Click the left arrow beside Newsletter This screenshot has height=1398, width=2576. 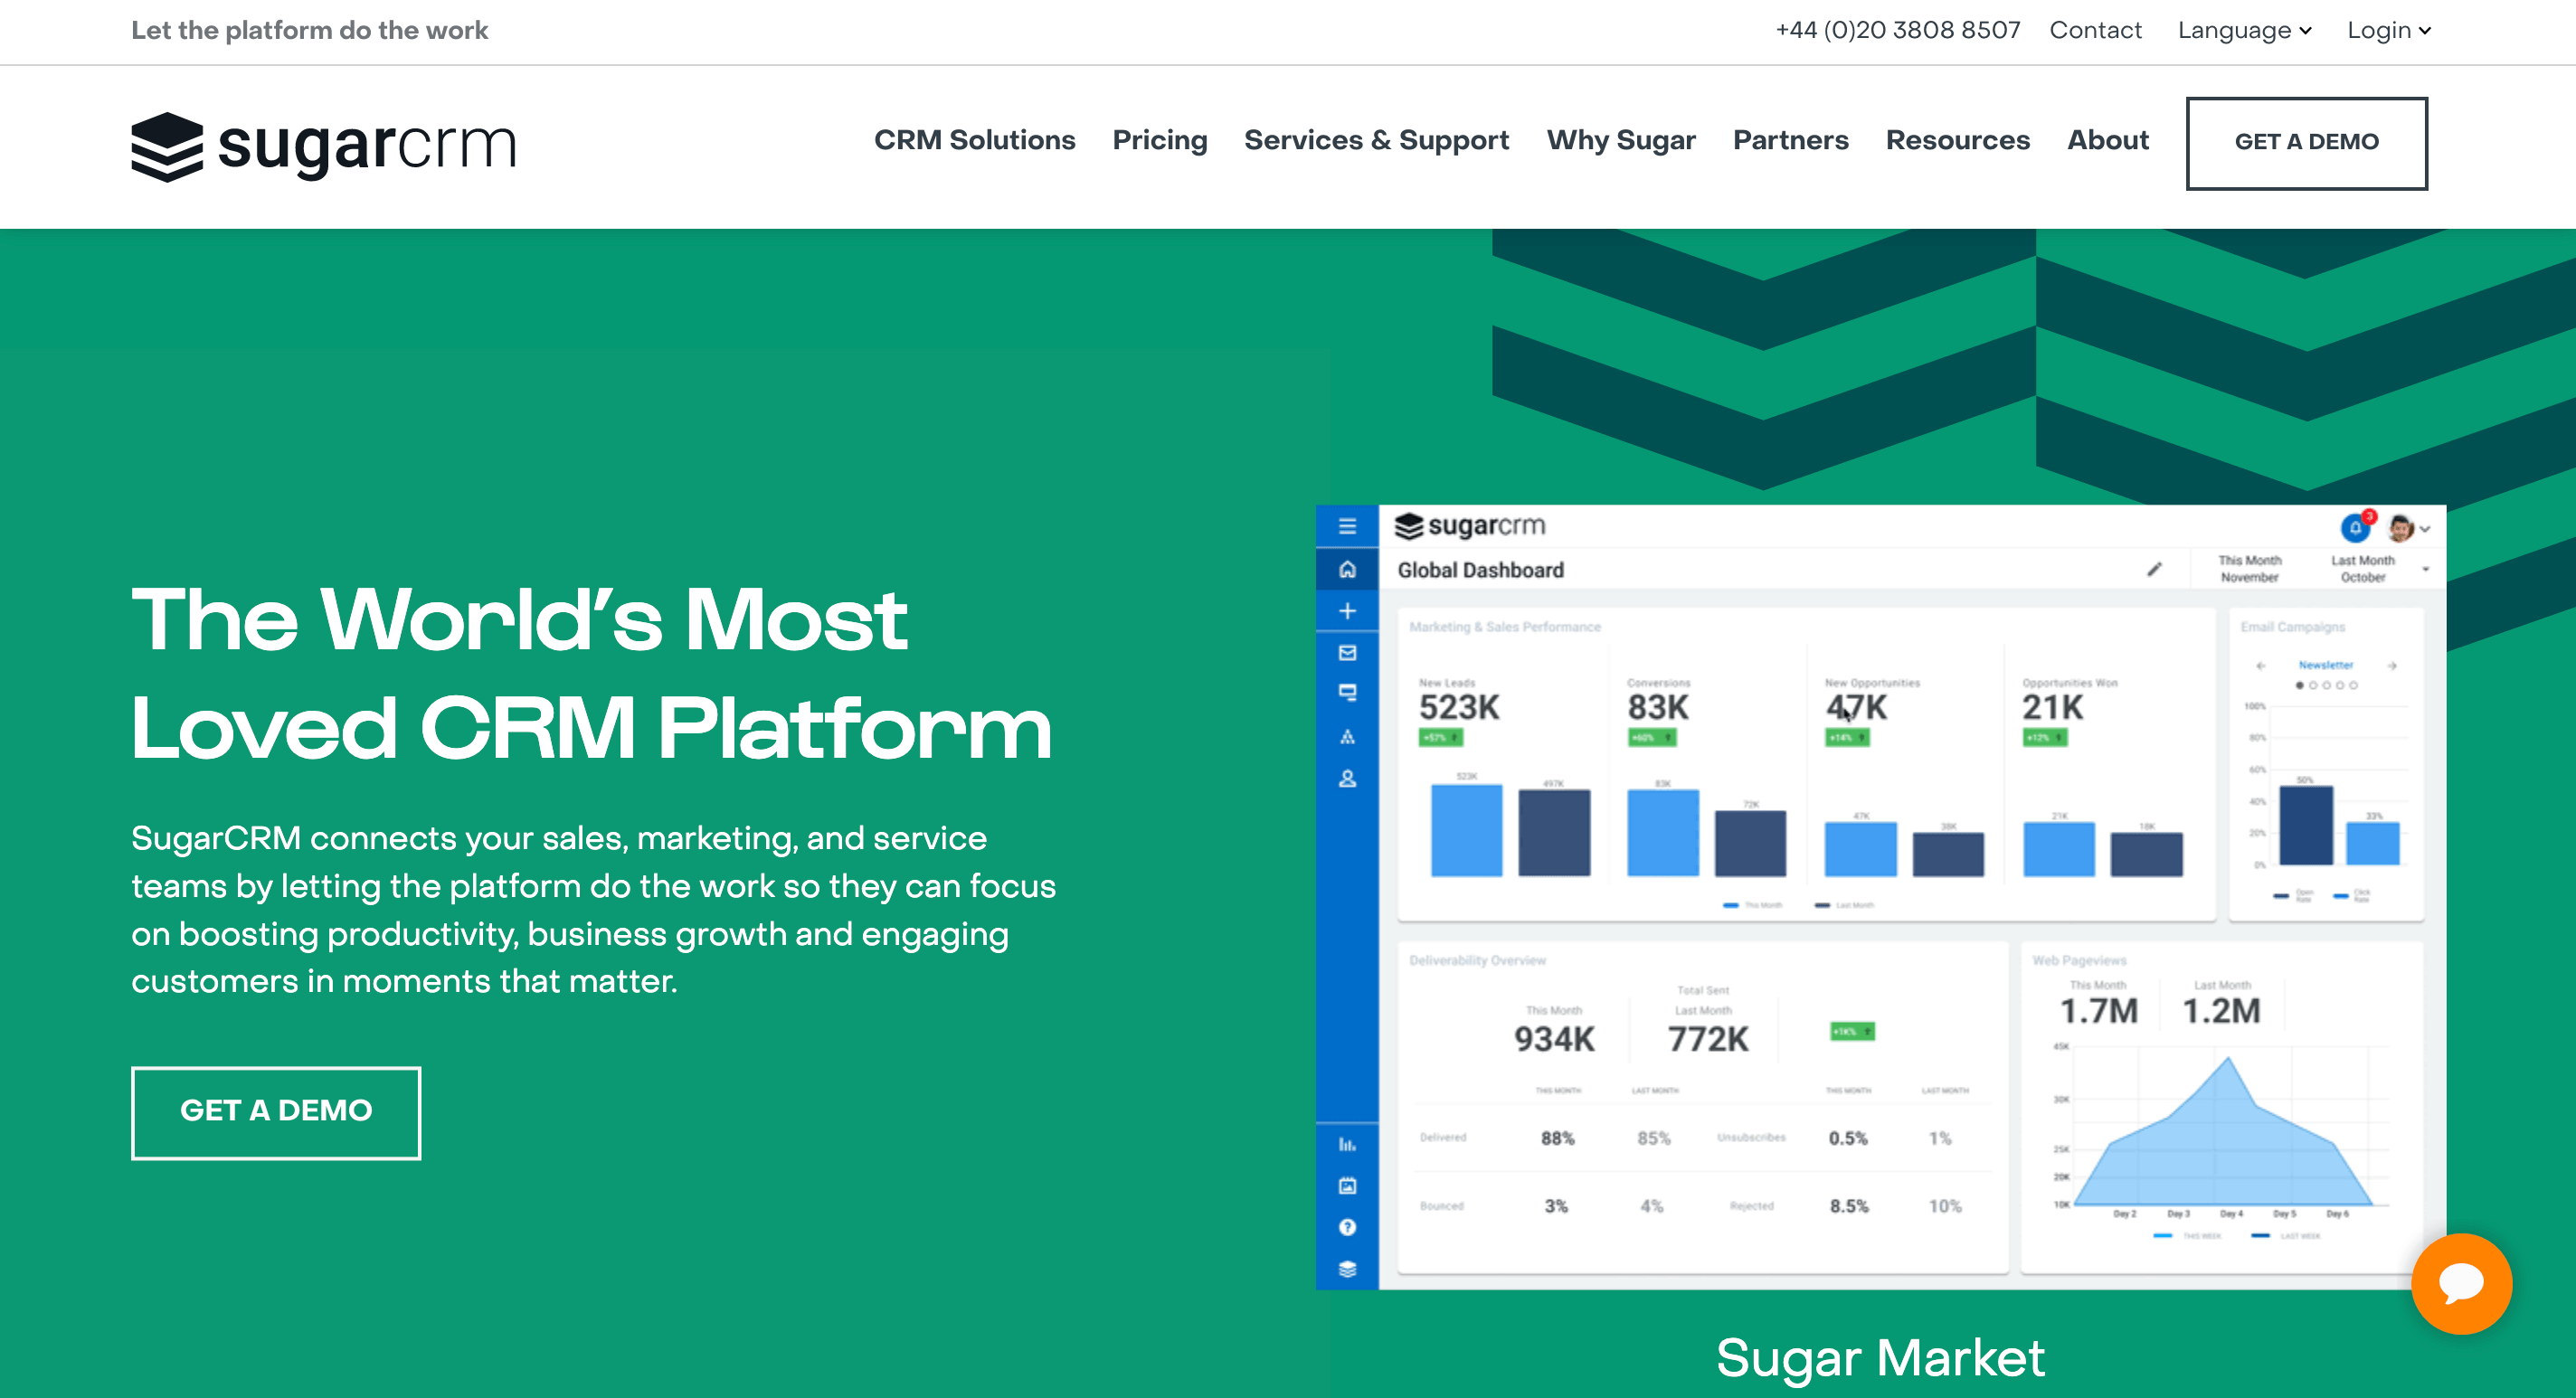(2260, 666)
